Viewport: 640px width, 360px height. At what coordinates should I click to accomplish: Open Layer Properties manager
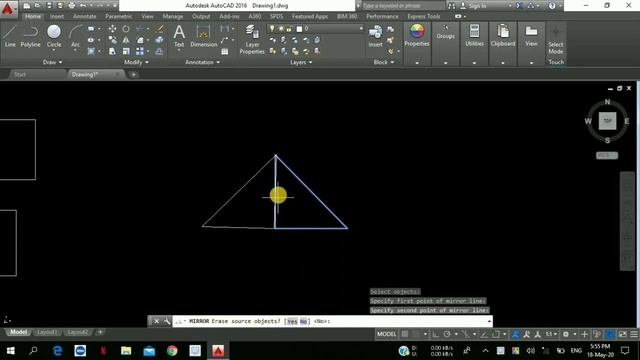click(x=252, y=39)
